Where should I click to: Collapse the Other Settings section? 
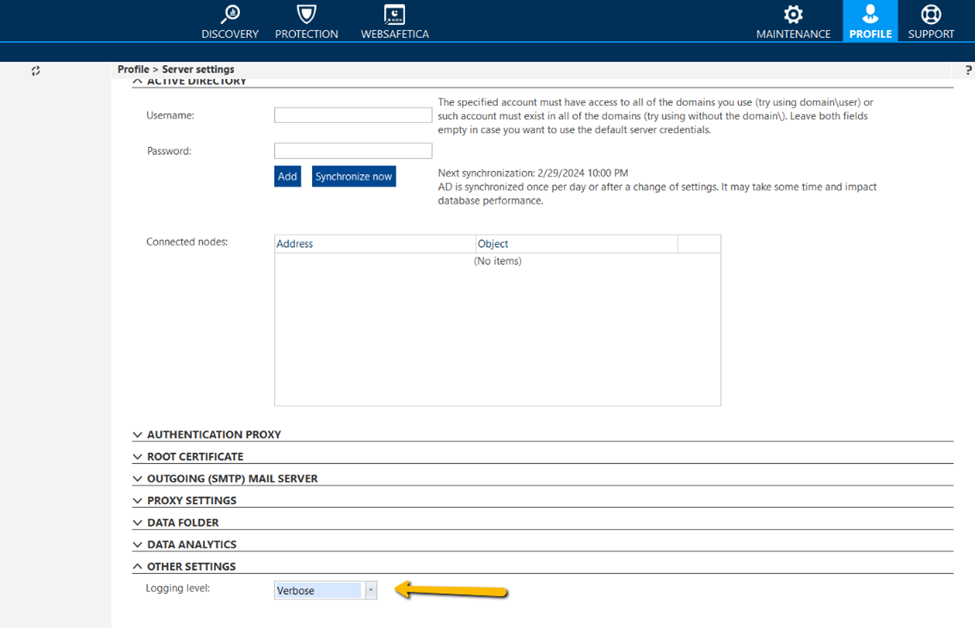coord(138,566)
